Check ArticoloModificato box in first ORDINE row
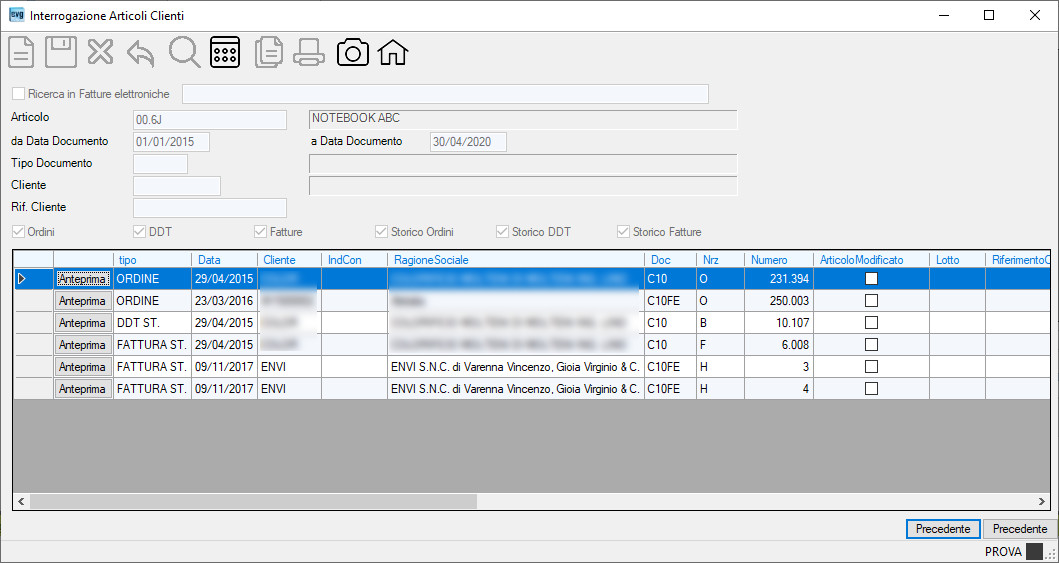Viewport: 1059px width, 563px height. click(871, 278)
